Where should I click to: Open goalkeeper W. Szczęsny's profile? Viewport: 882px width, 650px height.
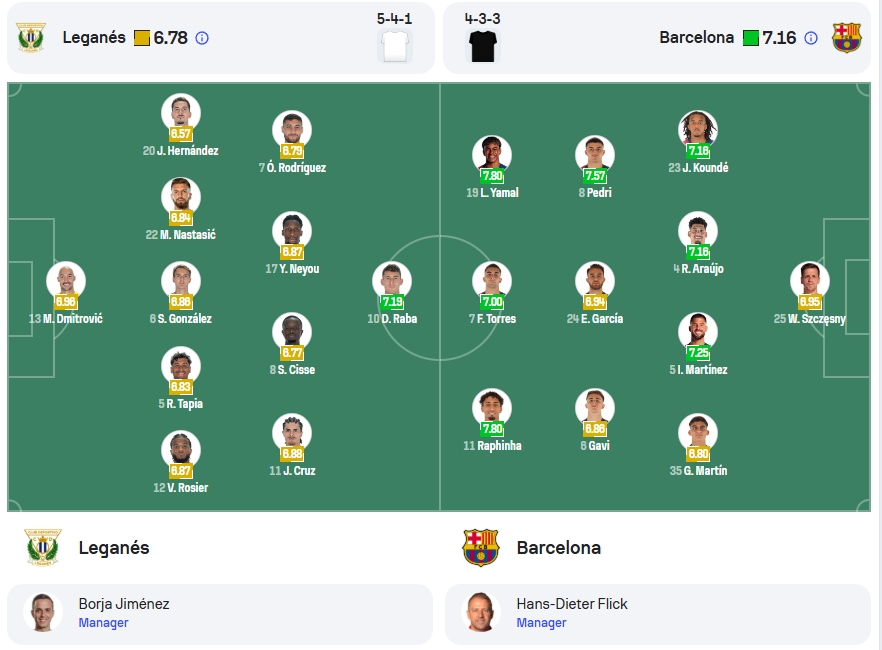(809, 294)
